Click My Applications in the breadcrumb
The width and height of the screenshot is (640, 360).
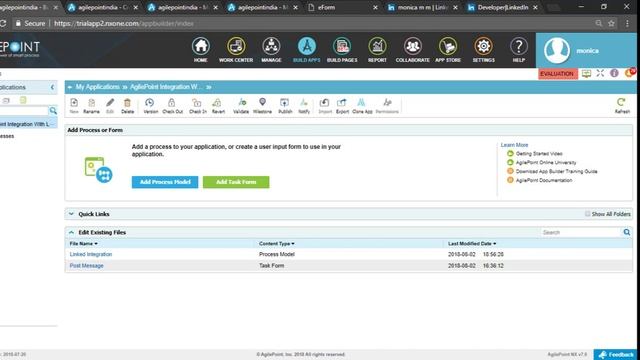coord(97,87)
